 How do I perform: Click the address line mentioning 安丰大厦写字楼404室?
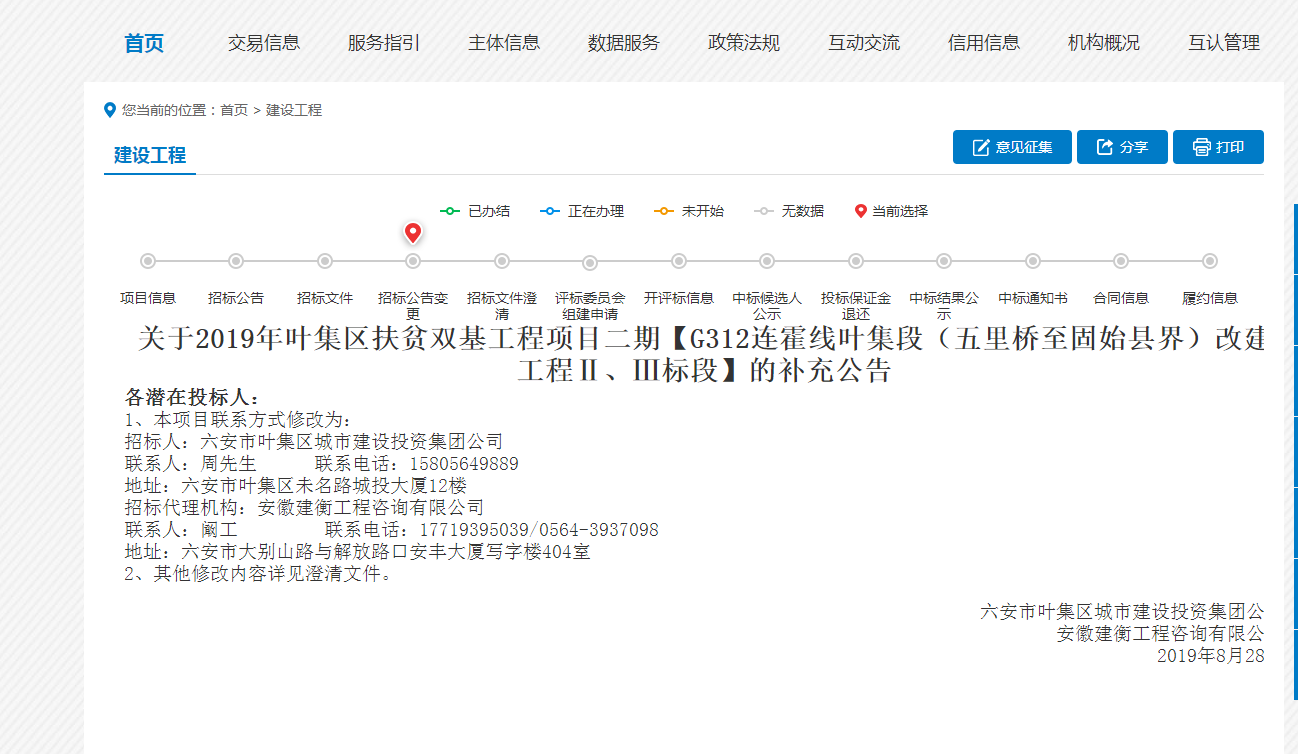pos(358,552)
